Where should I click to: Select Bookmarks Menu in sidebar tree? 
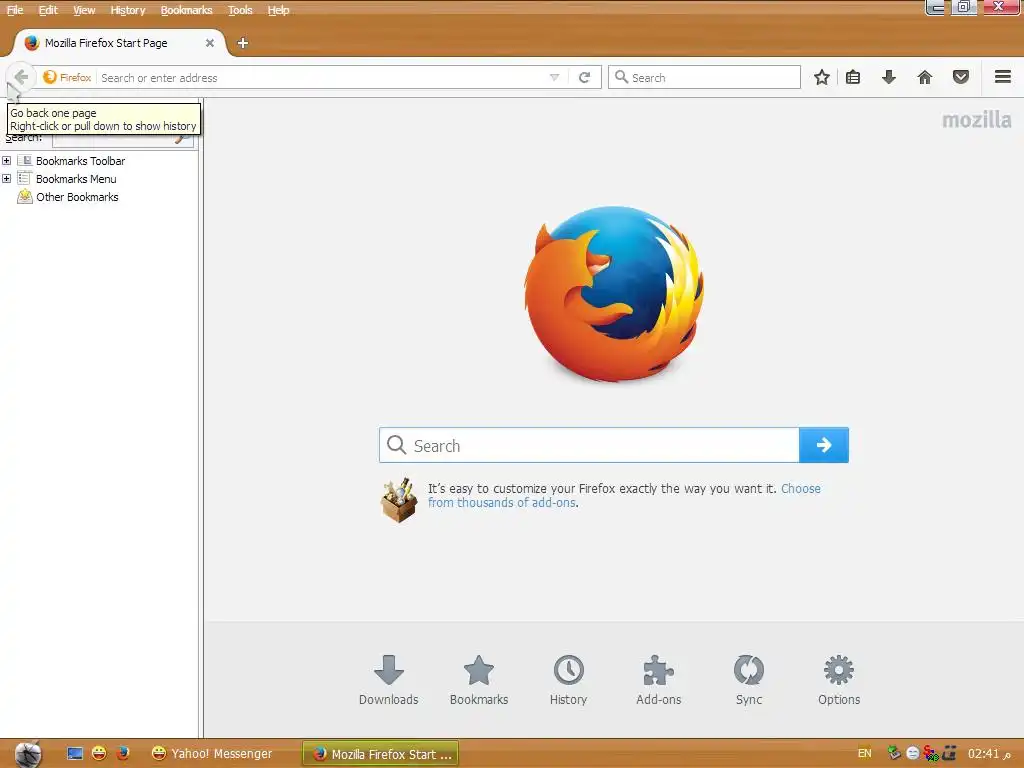[76, 179]
